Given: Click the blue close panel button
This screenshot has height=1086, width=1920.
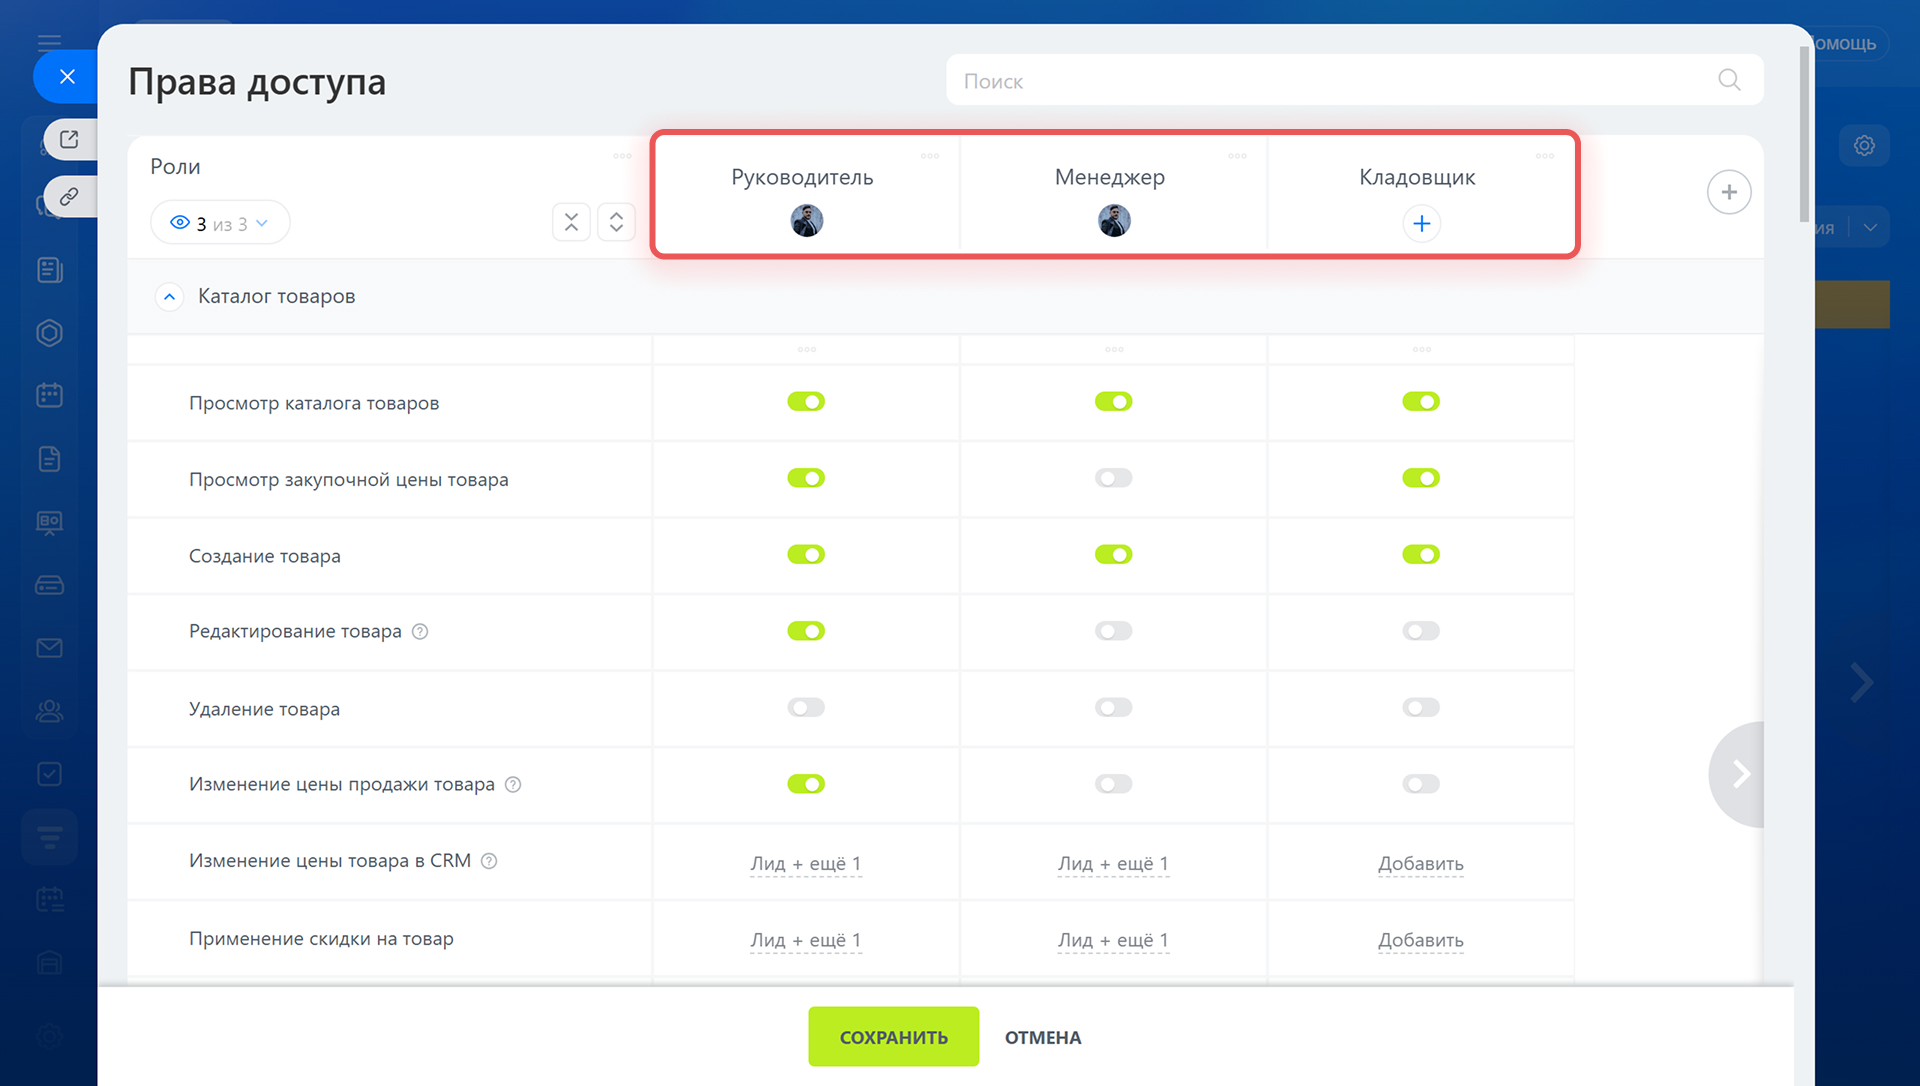Looking at the screenshot, I should (67, 77).
